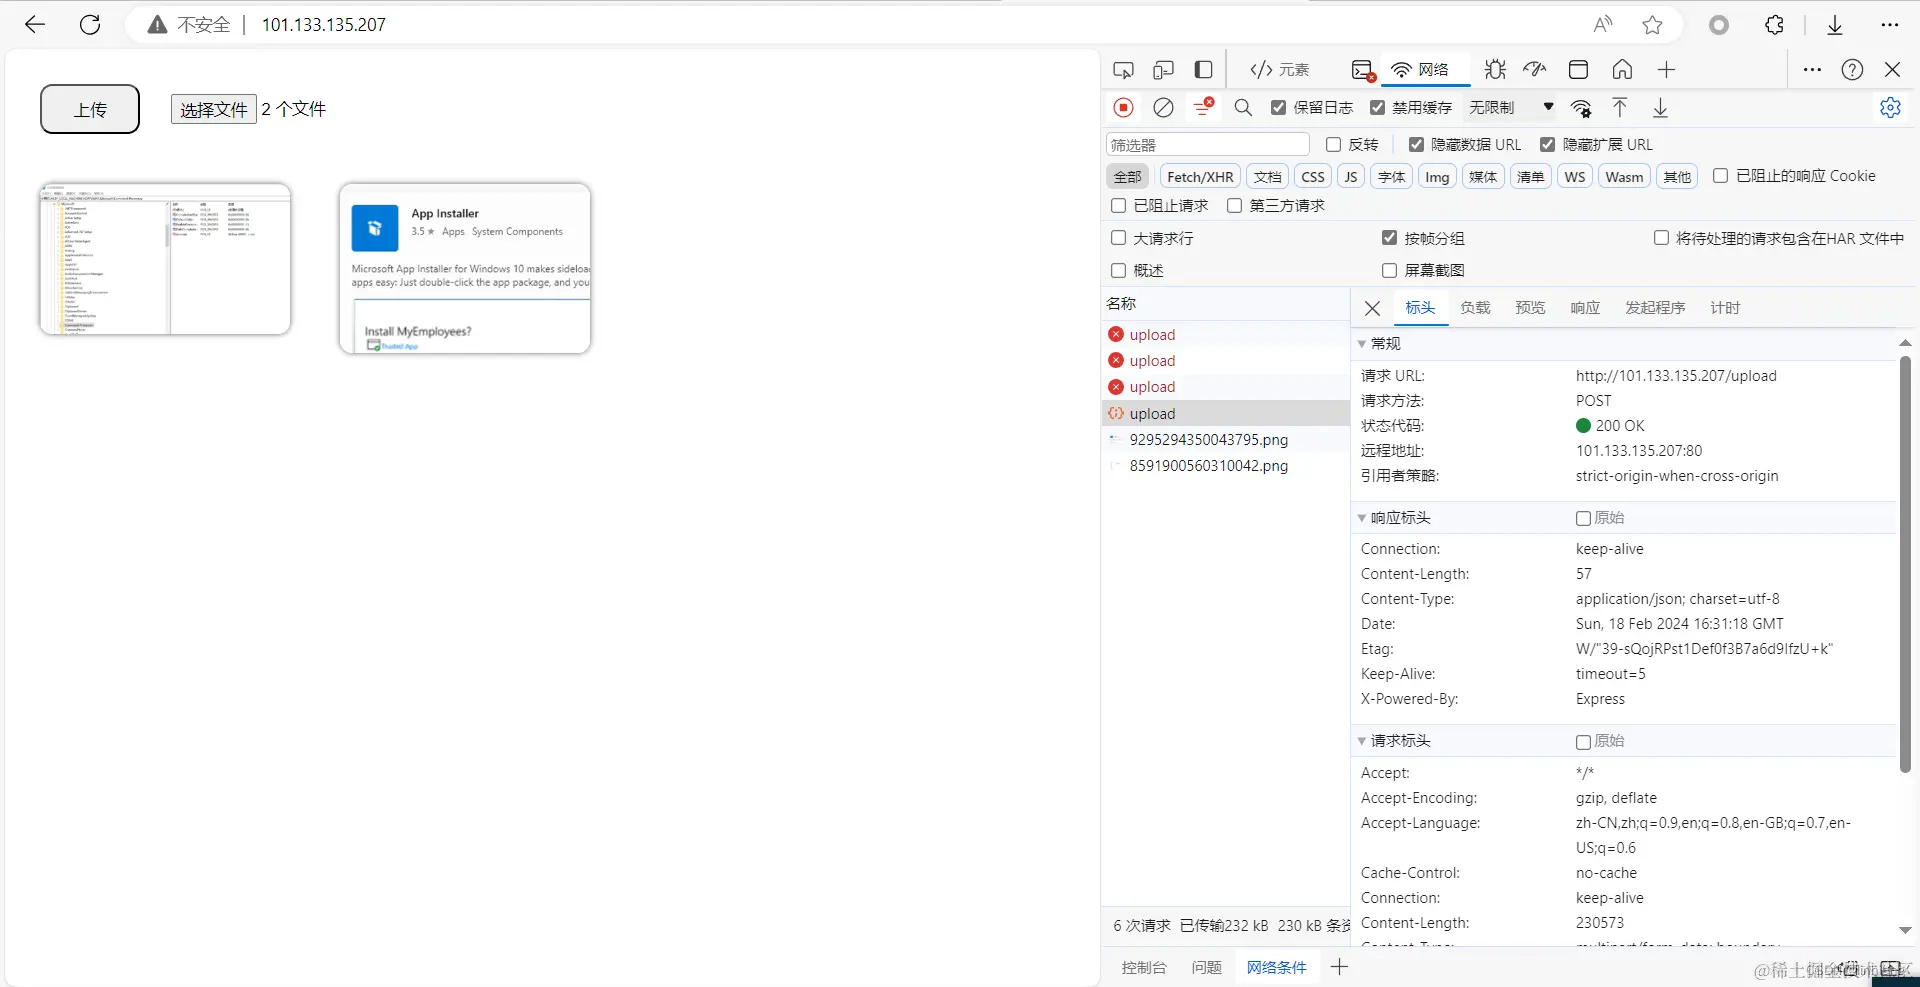Switch to the 计时 tab
The image size is (1920, 987).
1725,308
